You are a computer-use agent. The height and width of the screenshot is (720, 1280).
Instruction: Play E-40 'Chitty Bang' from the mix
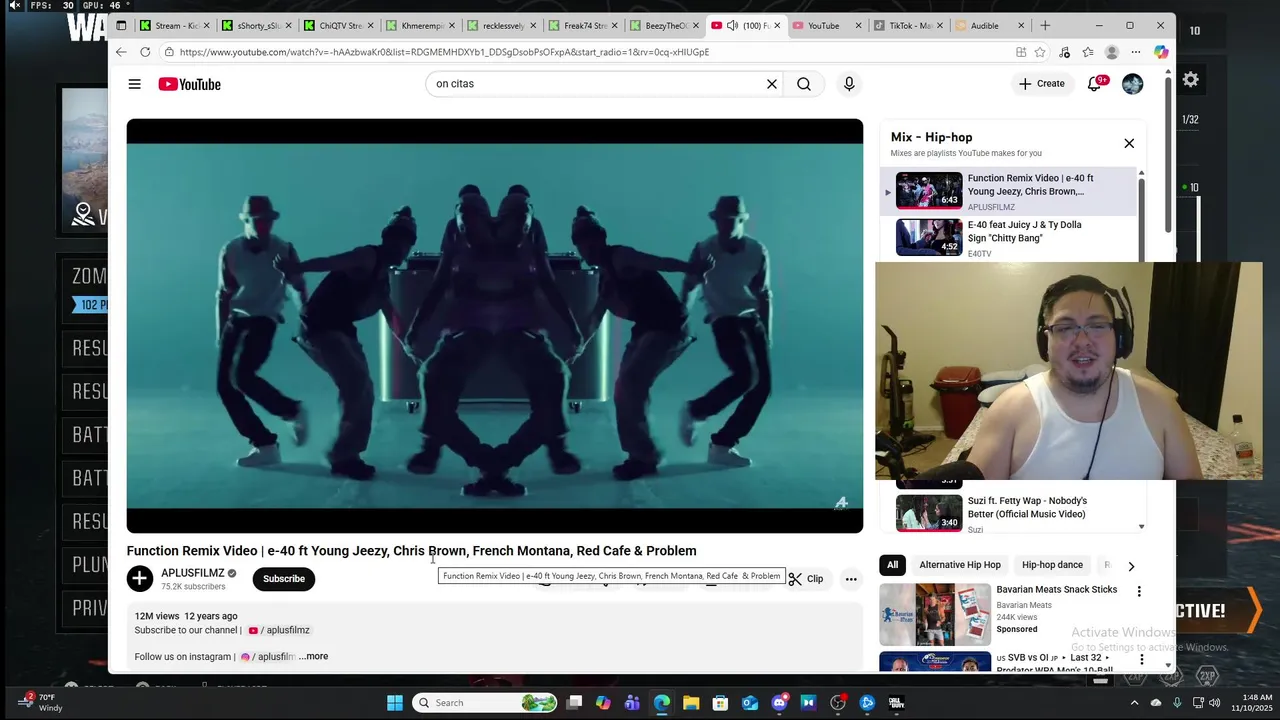tap(1008, 238)
